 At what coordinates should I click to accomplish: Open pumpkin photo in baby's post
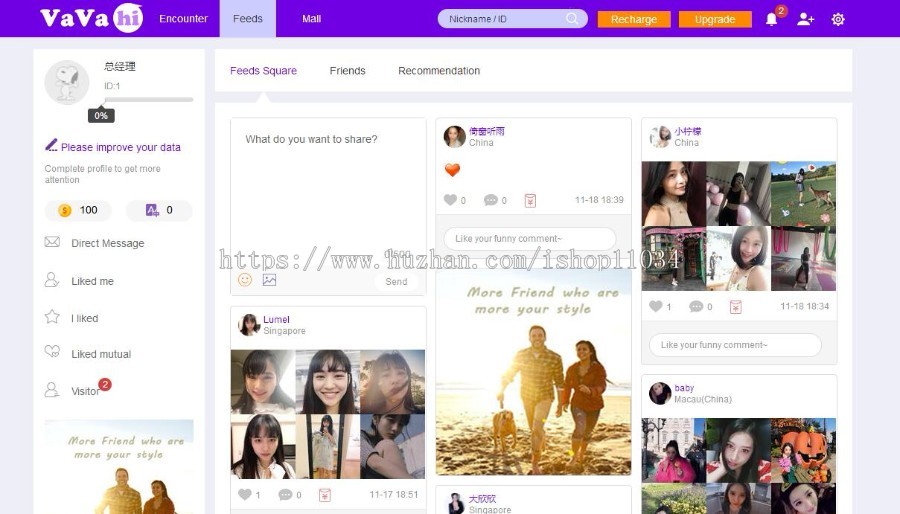803,450
